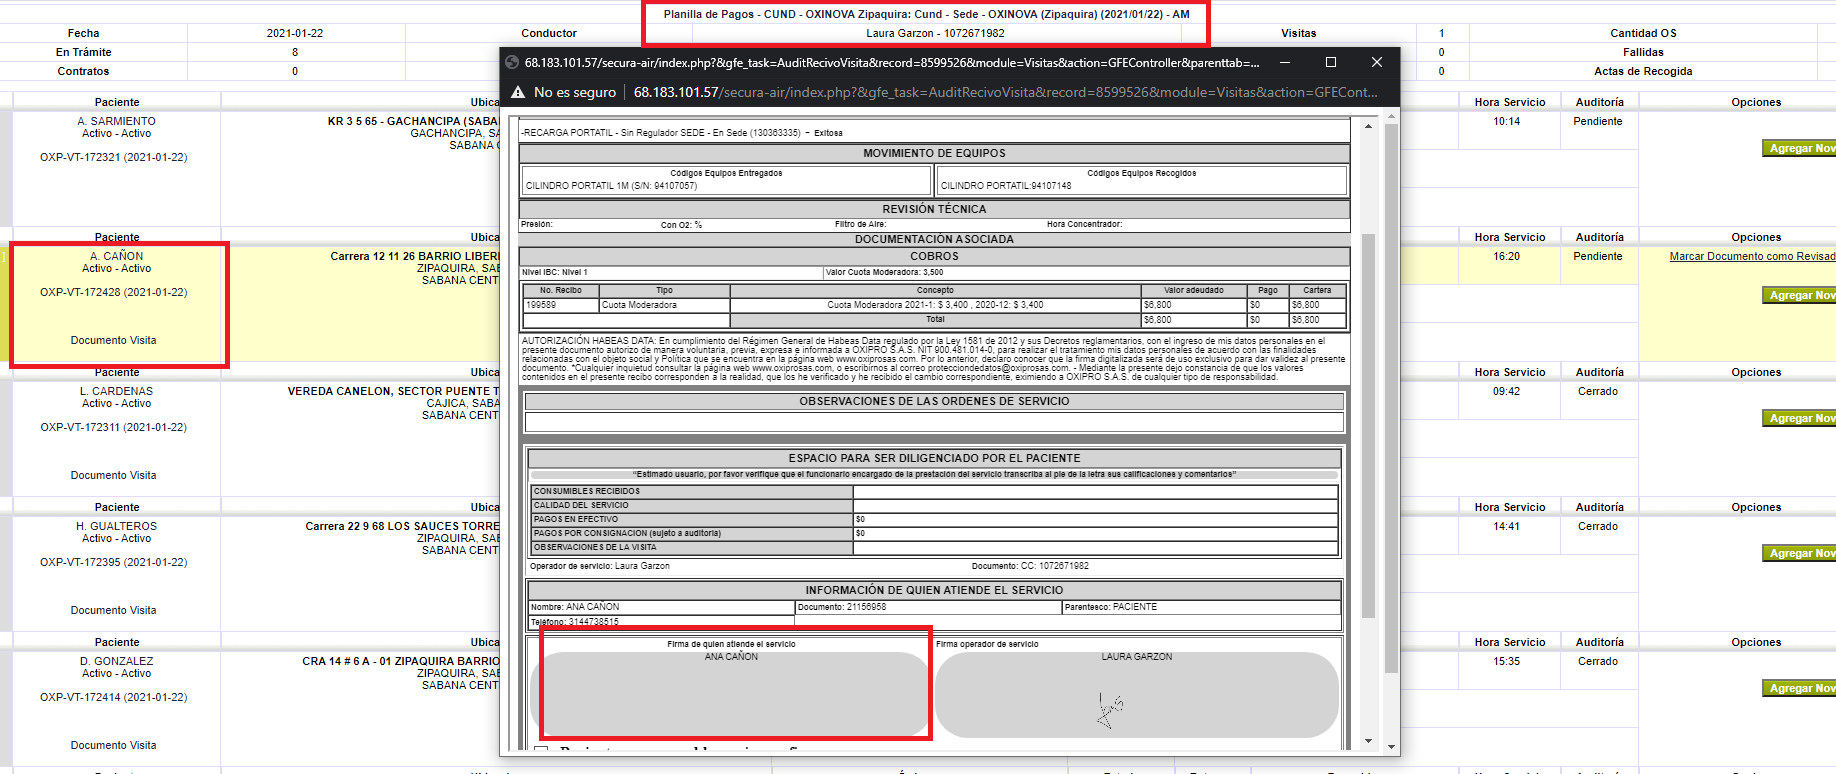Click Agregar Novedad button in H. Gualteros row

click(1799, 553)
